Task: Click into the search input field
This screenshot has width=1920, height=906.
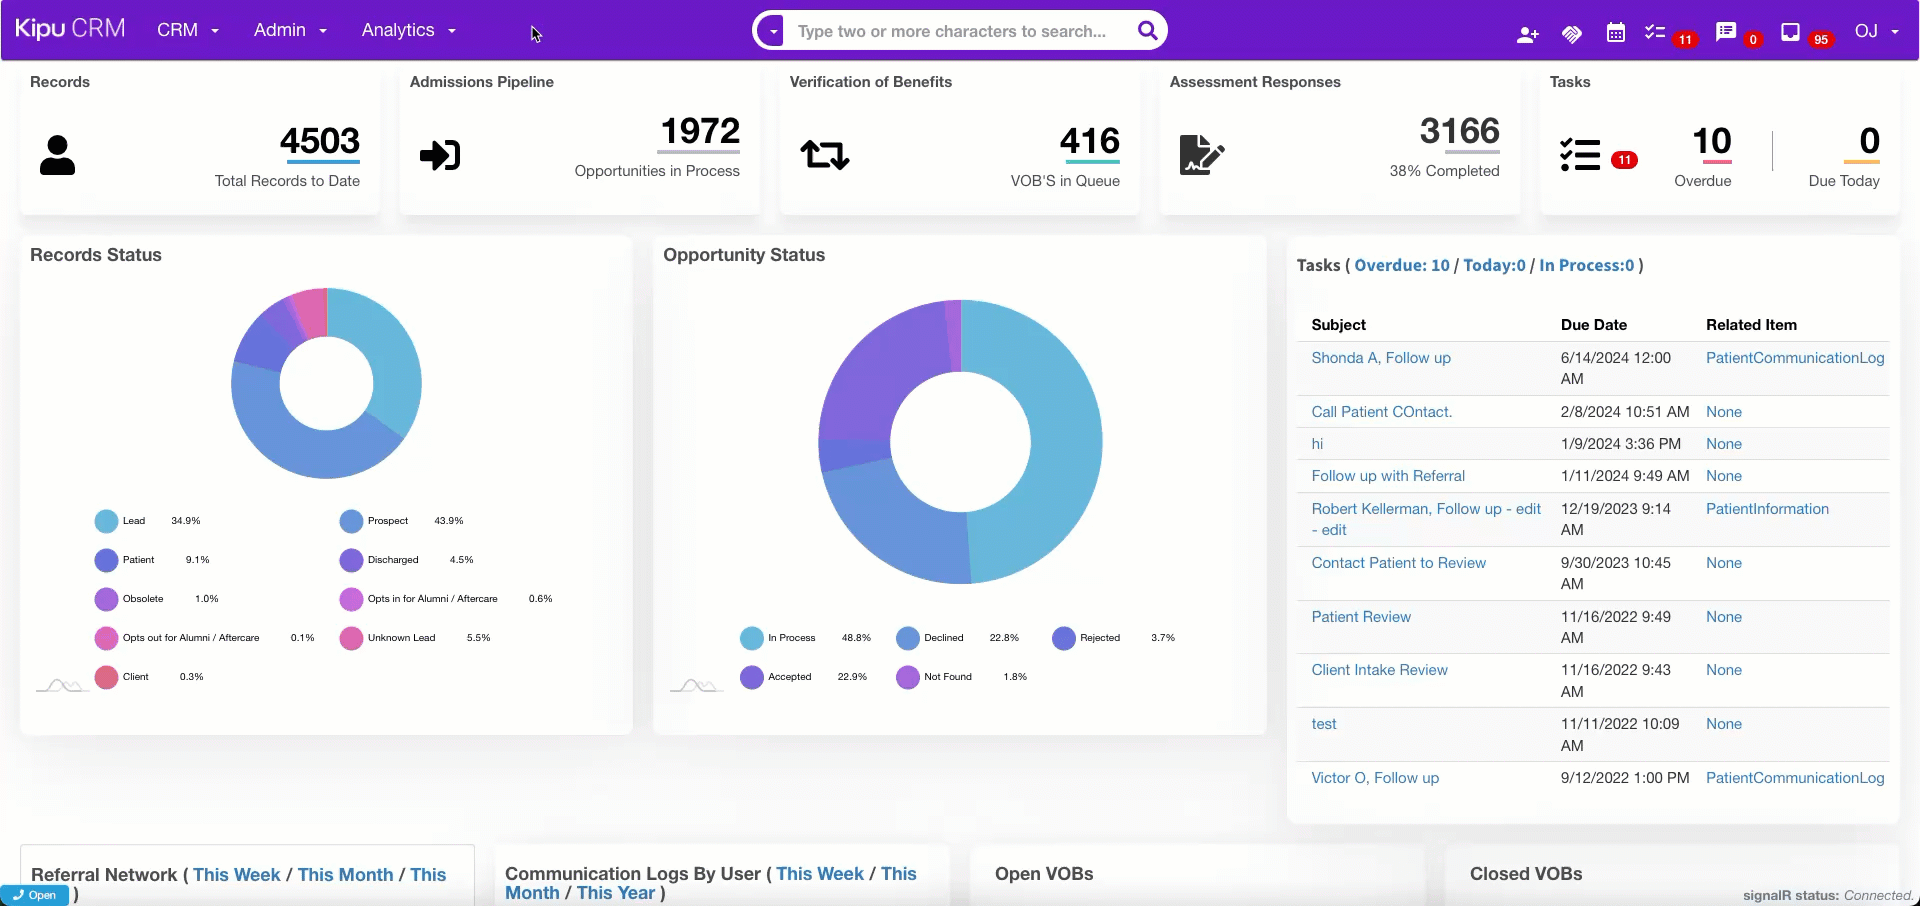Action: [955, 31]
